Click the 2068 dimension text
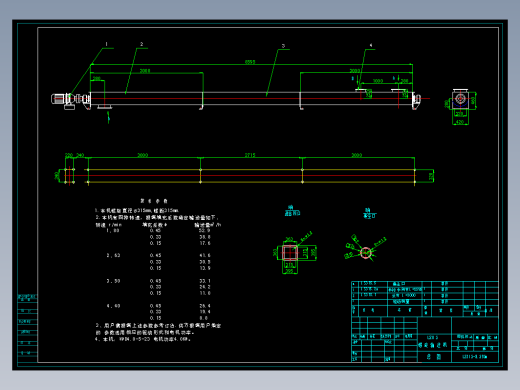The image size is (520, 390). point(145,71)
